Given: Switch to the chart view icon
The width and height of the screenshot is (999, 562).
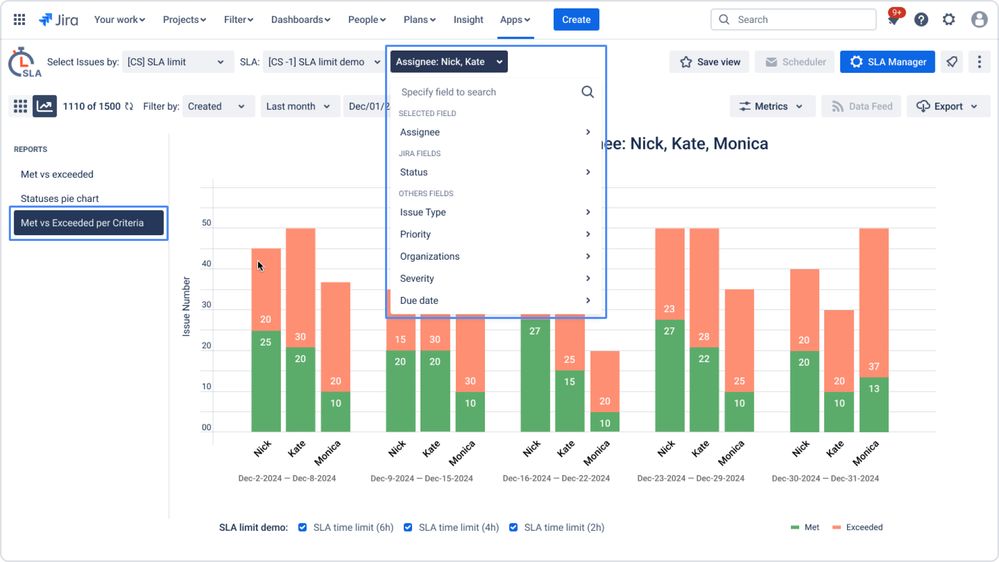Looking at the screenshot, I should (x=45, y=106).
